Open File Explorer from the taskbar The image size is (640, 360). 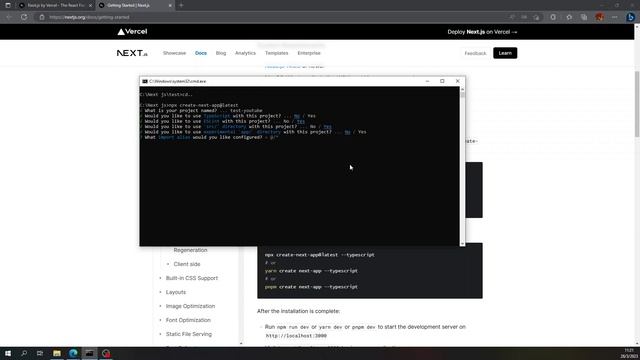click(57, 353)
